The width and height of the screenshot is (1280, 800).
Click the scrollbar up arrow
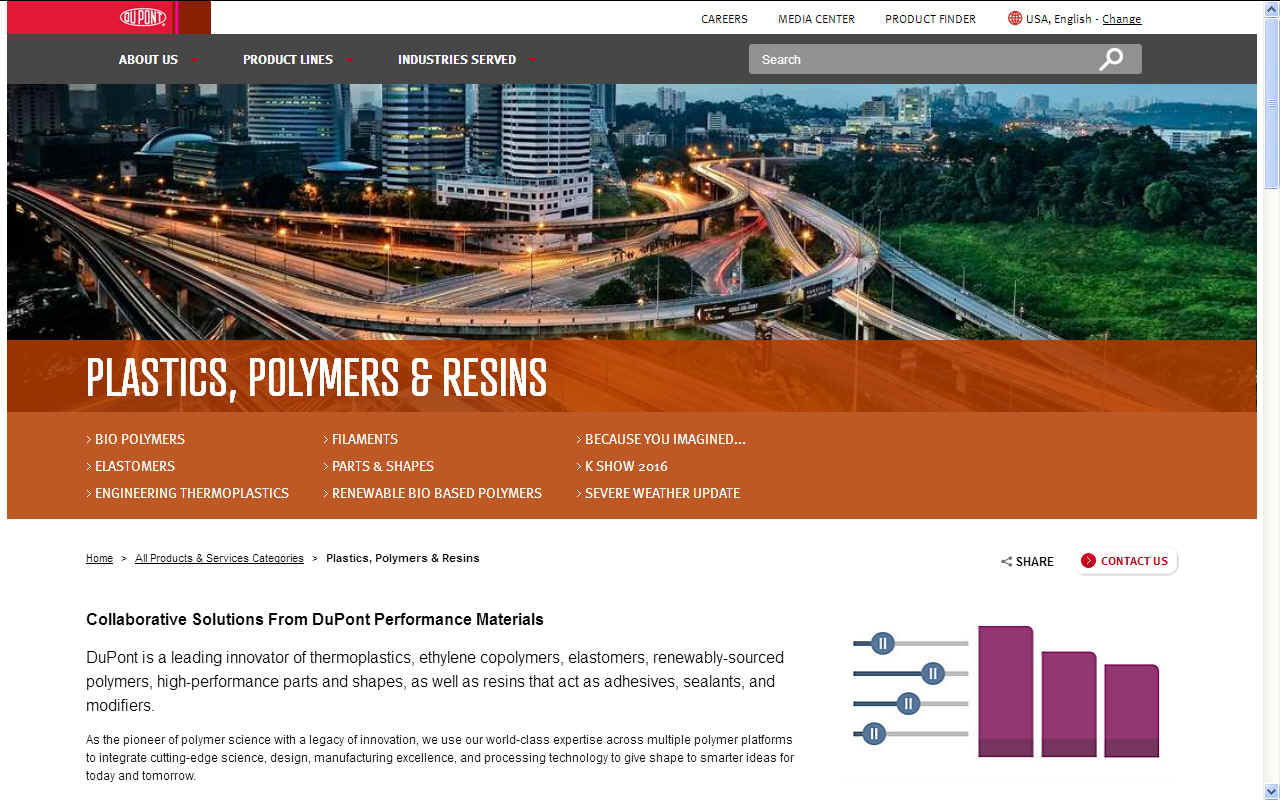(x=1272, y=8)
